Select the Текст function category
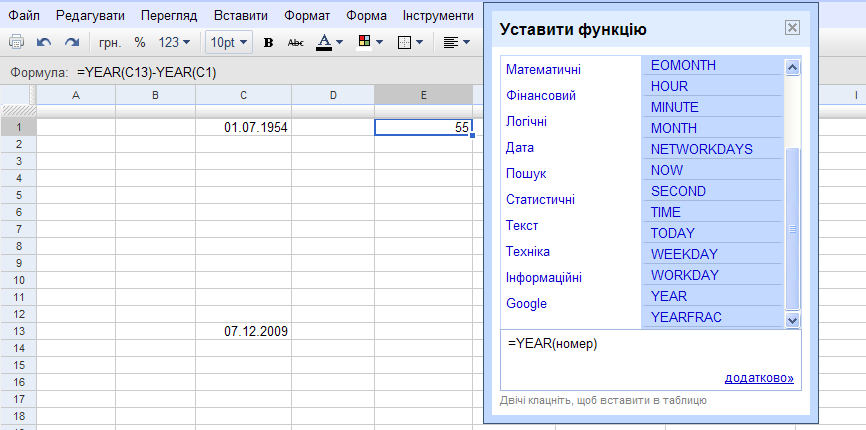866x430 pixels. point(522,225)
